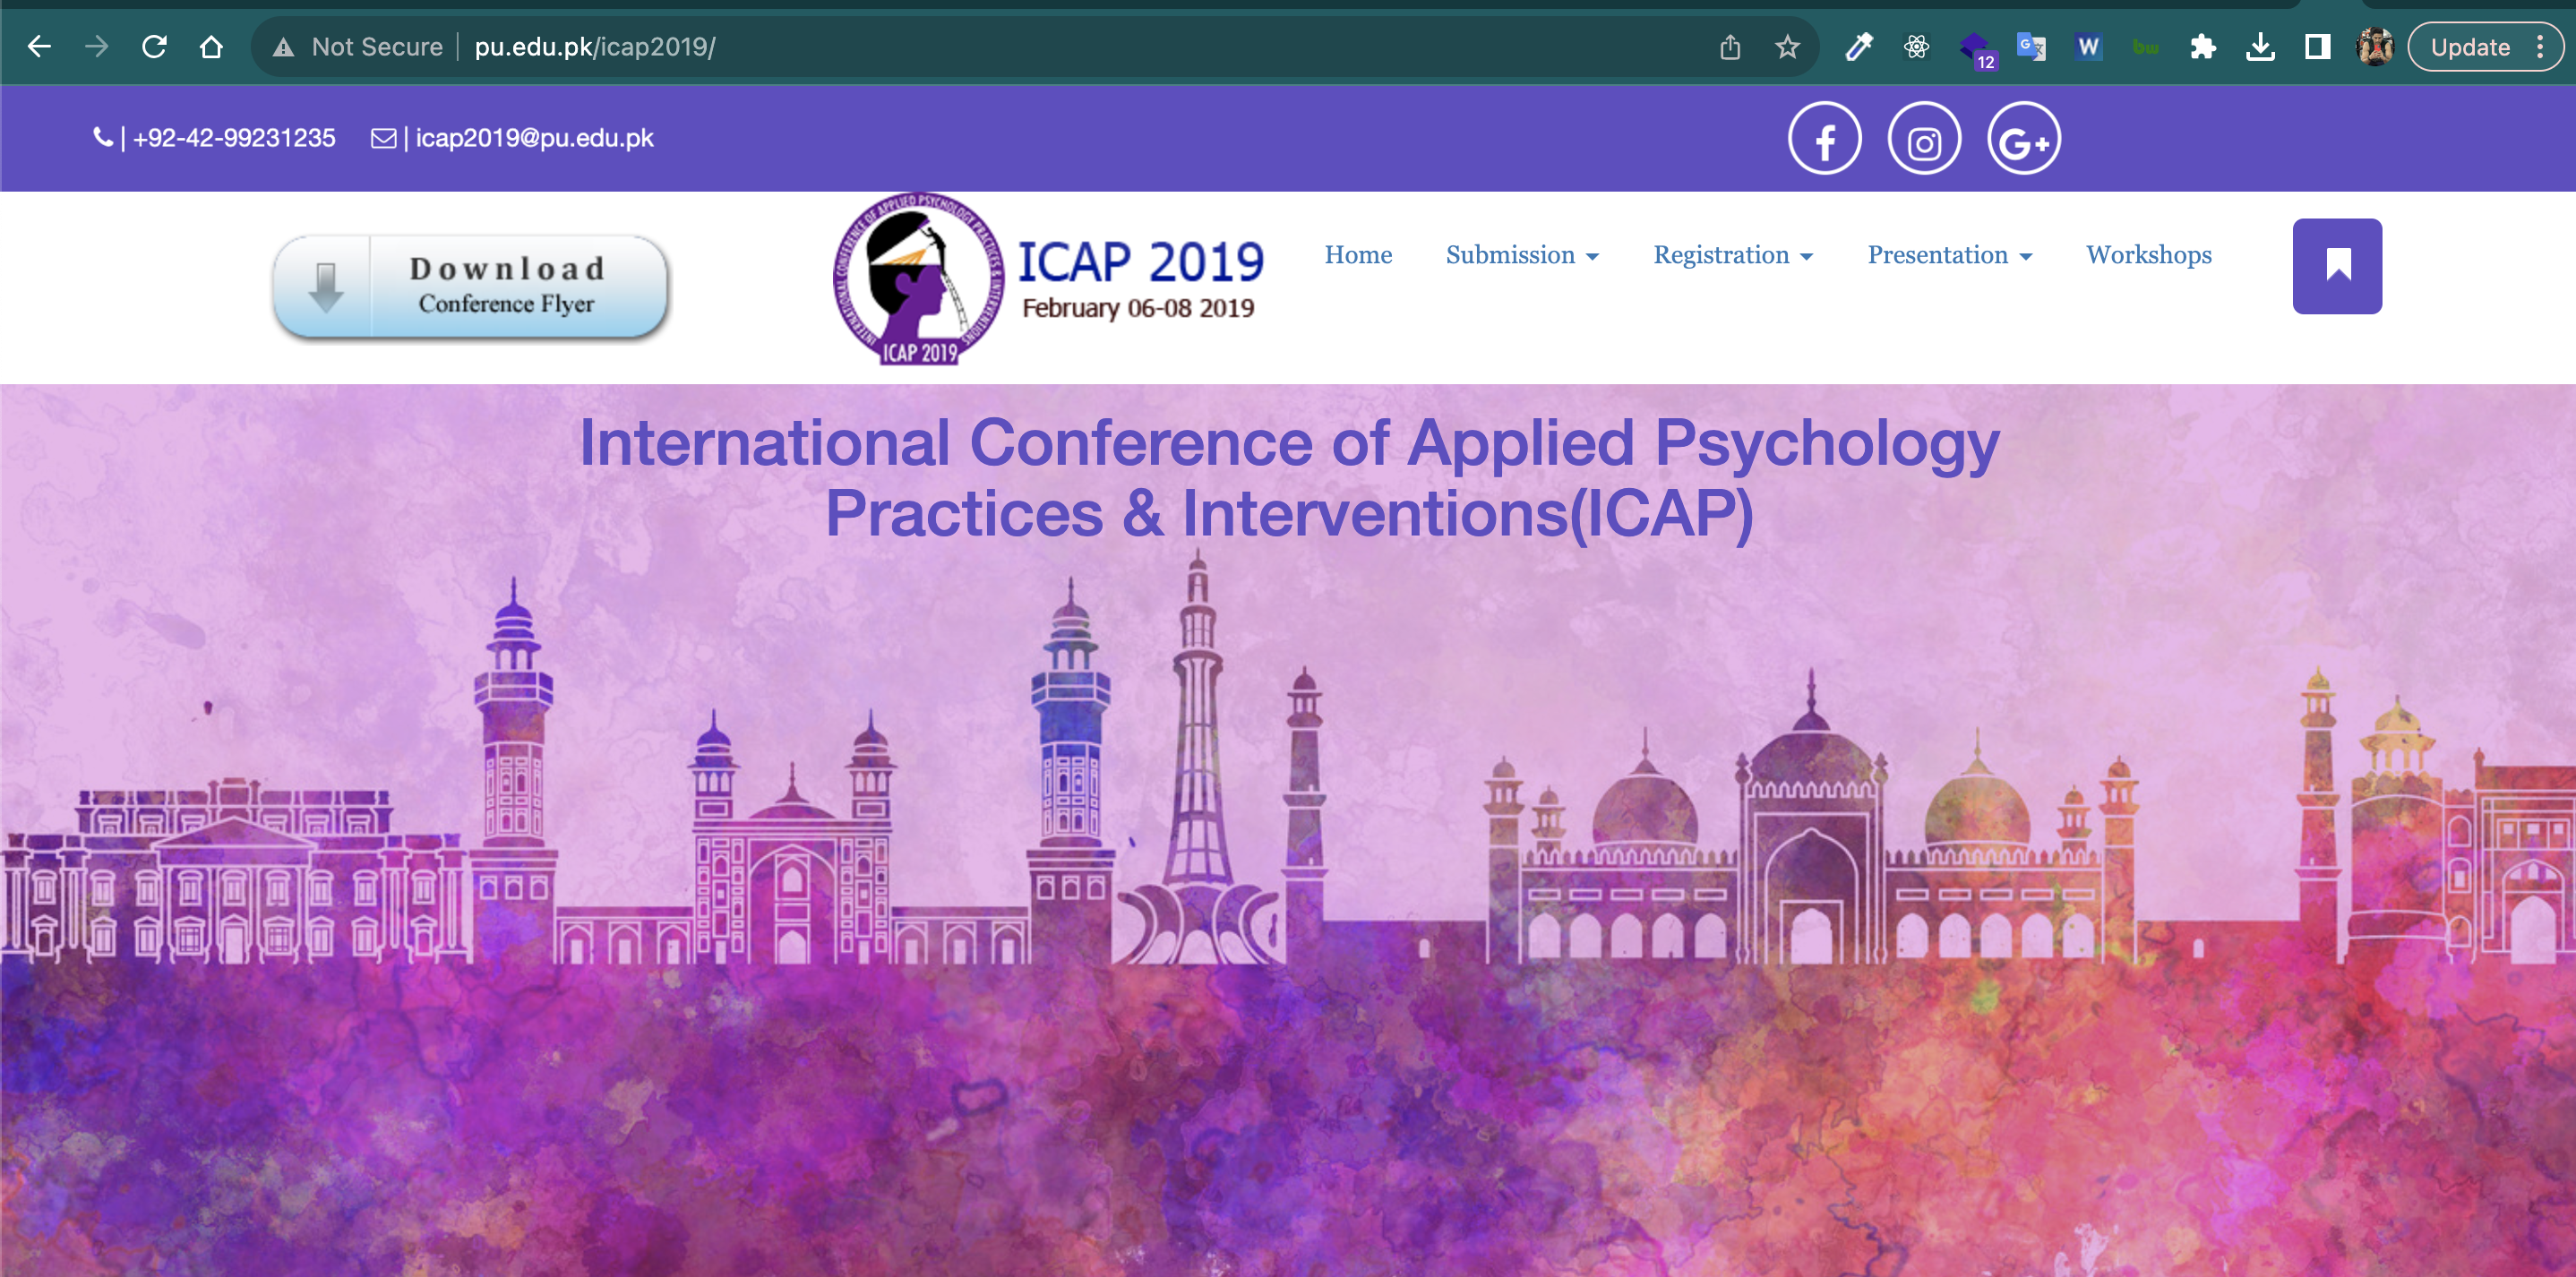2576x1277 pixels.
Task: Bookmark page with star icon
Action: pos(1787,47)
